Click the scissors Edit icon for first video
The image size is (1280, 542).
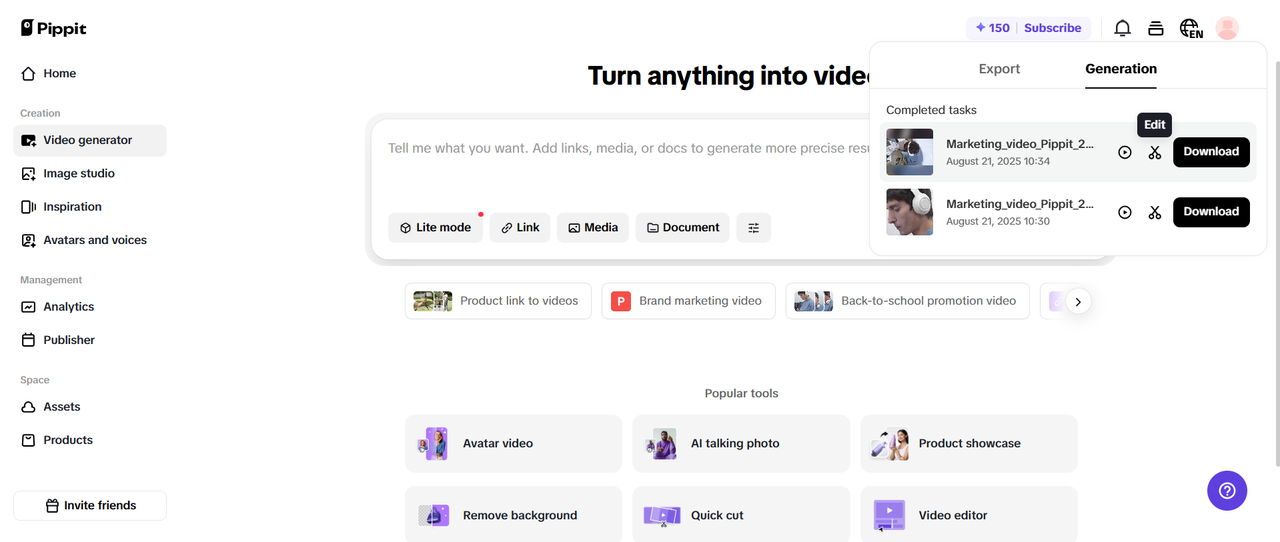tap(1155, 152)
